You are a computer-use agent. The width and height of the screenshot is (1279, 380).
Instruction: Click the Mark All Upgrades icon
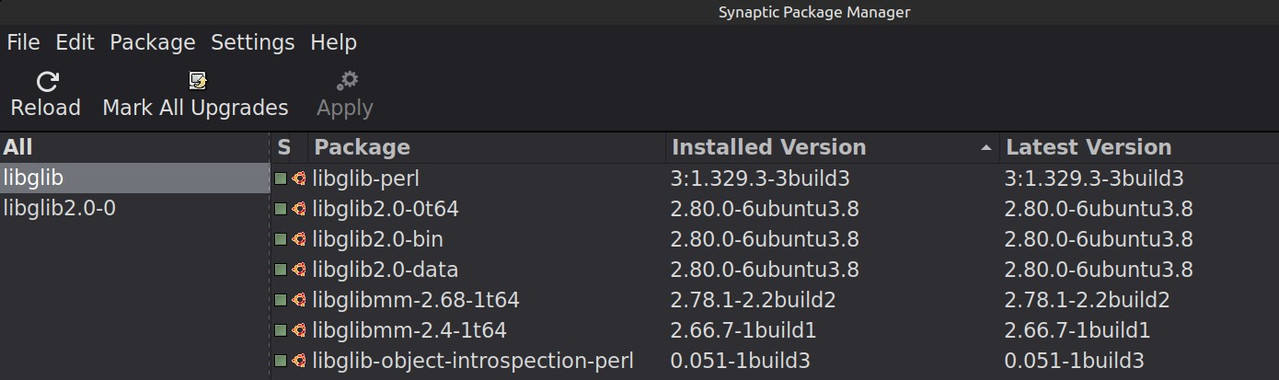[x=197, y=81]
